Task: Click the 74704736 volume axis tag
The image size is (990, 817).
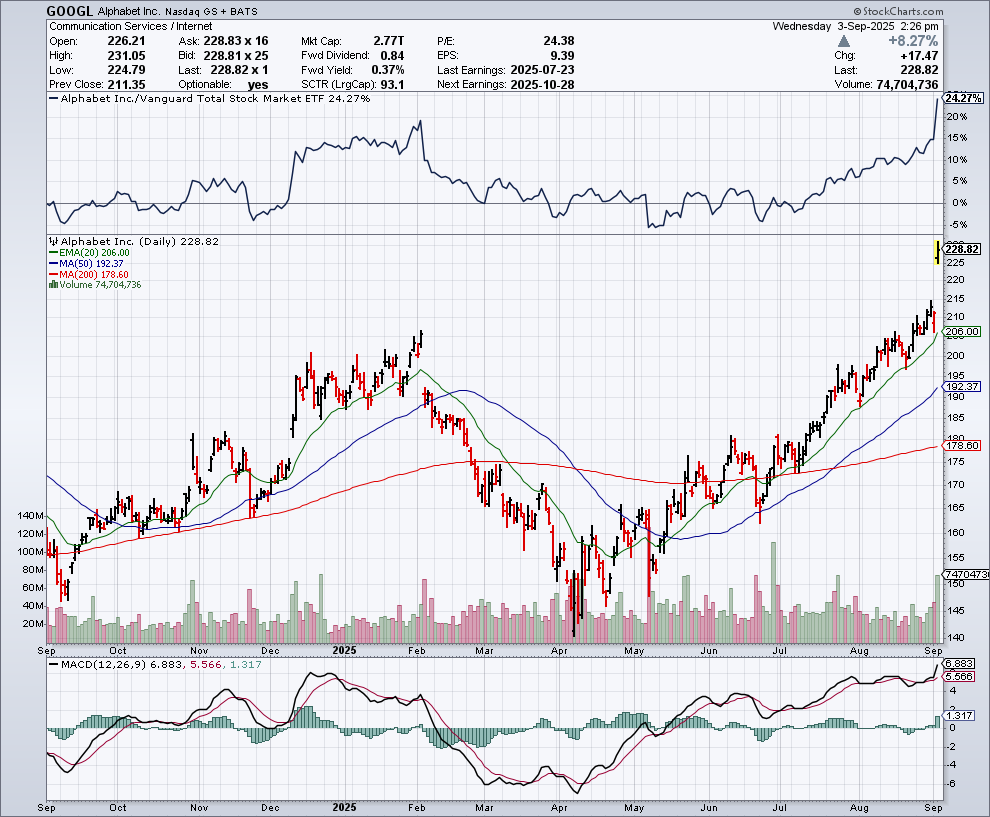Action: (967, 575)
